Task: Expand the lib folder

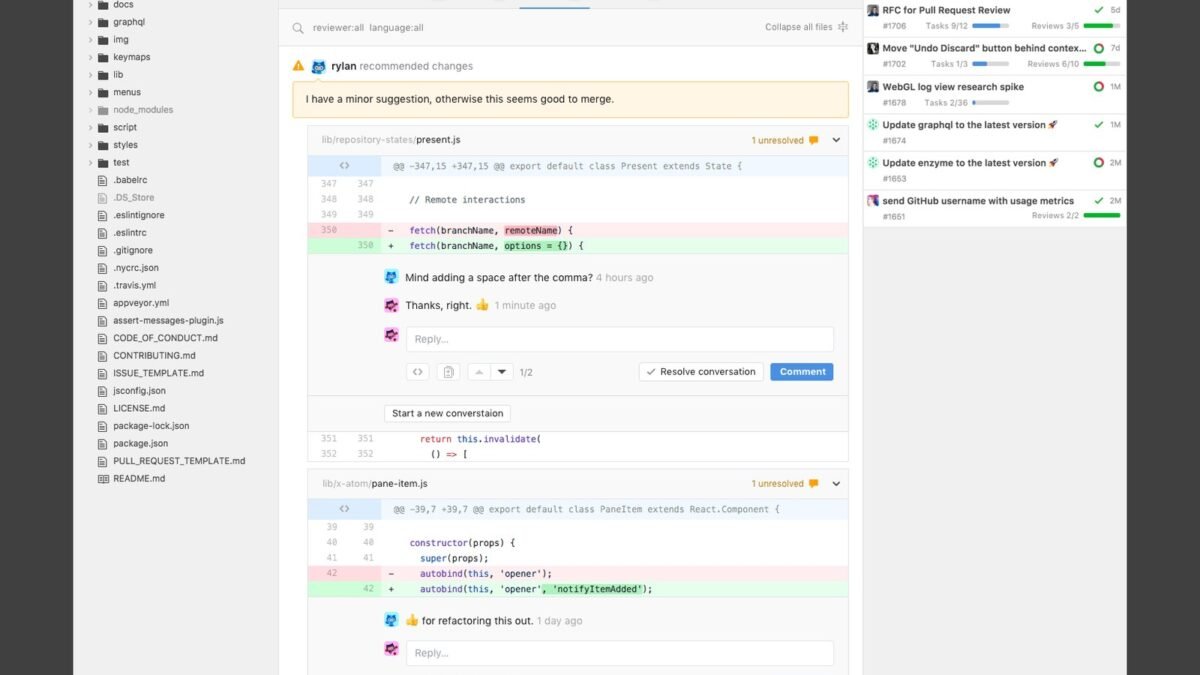Action: [x=89, y=75]
